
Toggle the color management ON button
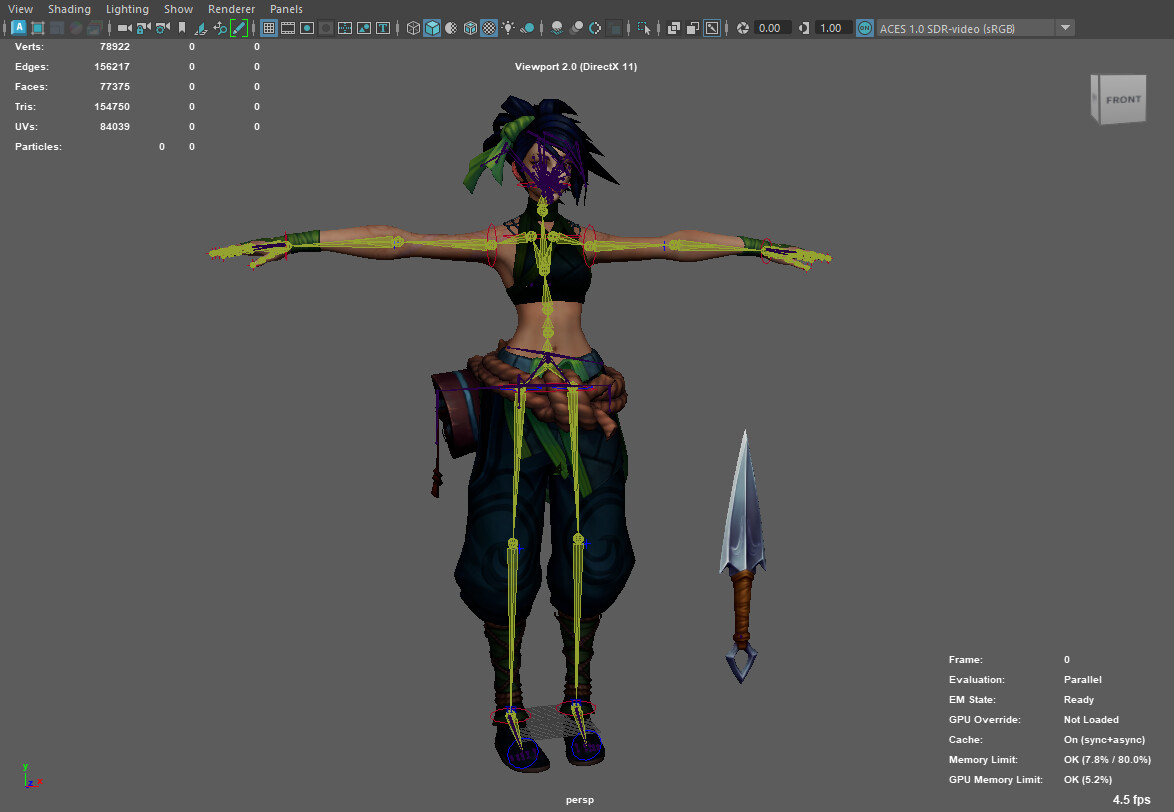[864, 27]
